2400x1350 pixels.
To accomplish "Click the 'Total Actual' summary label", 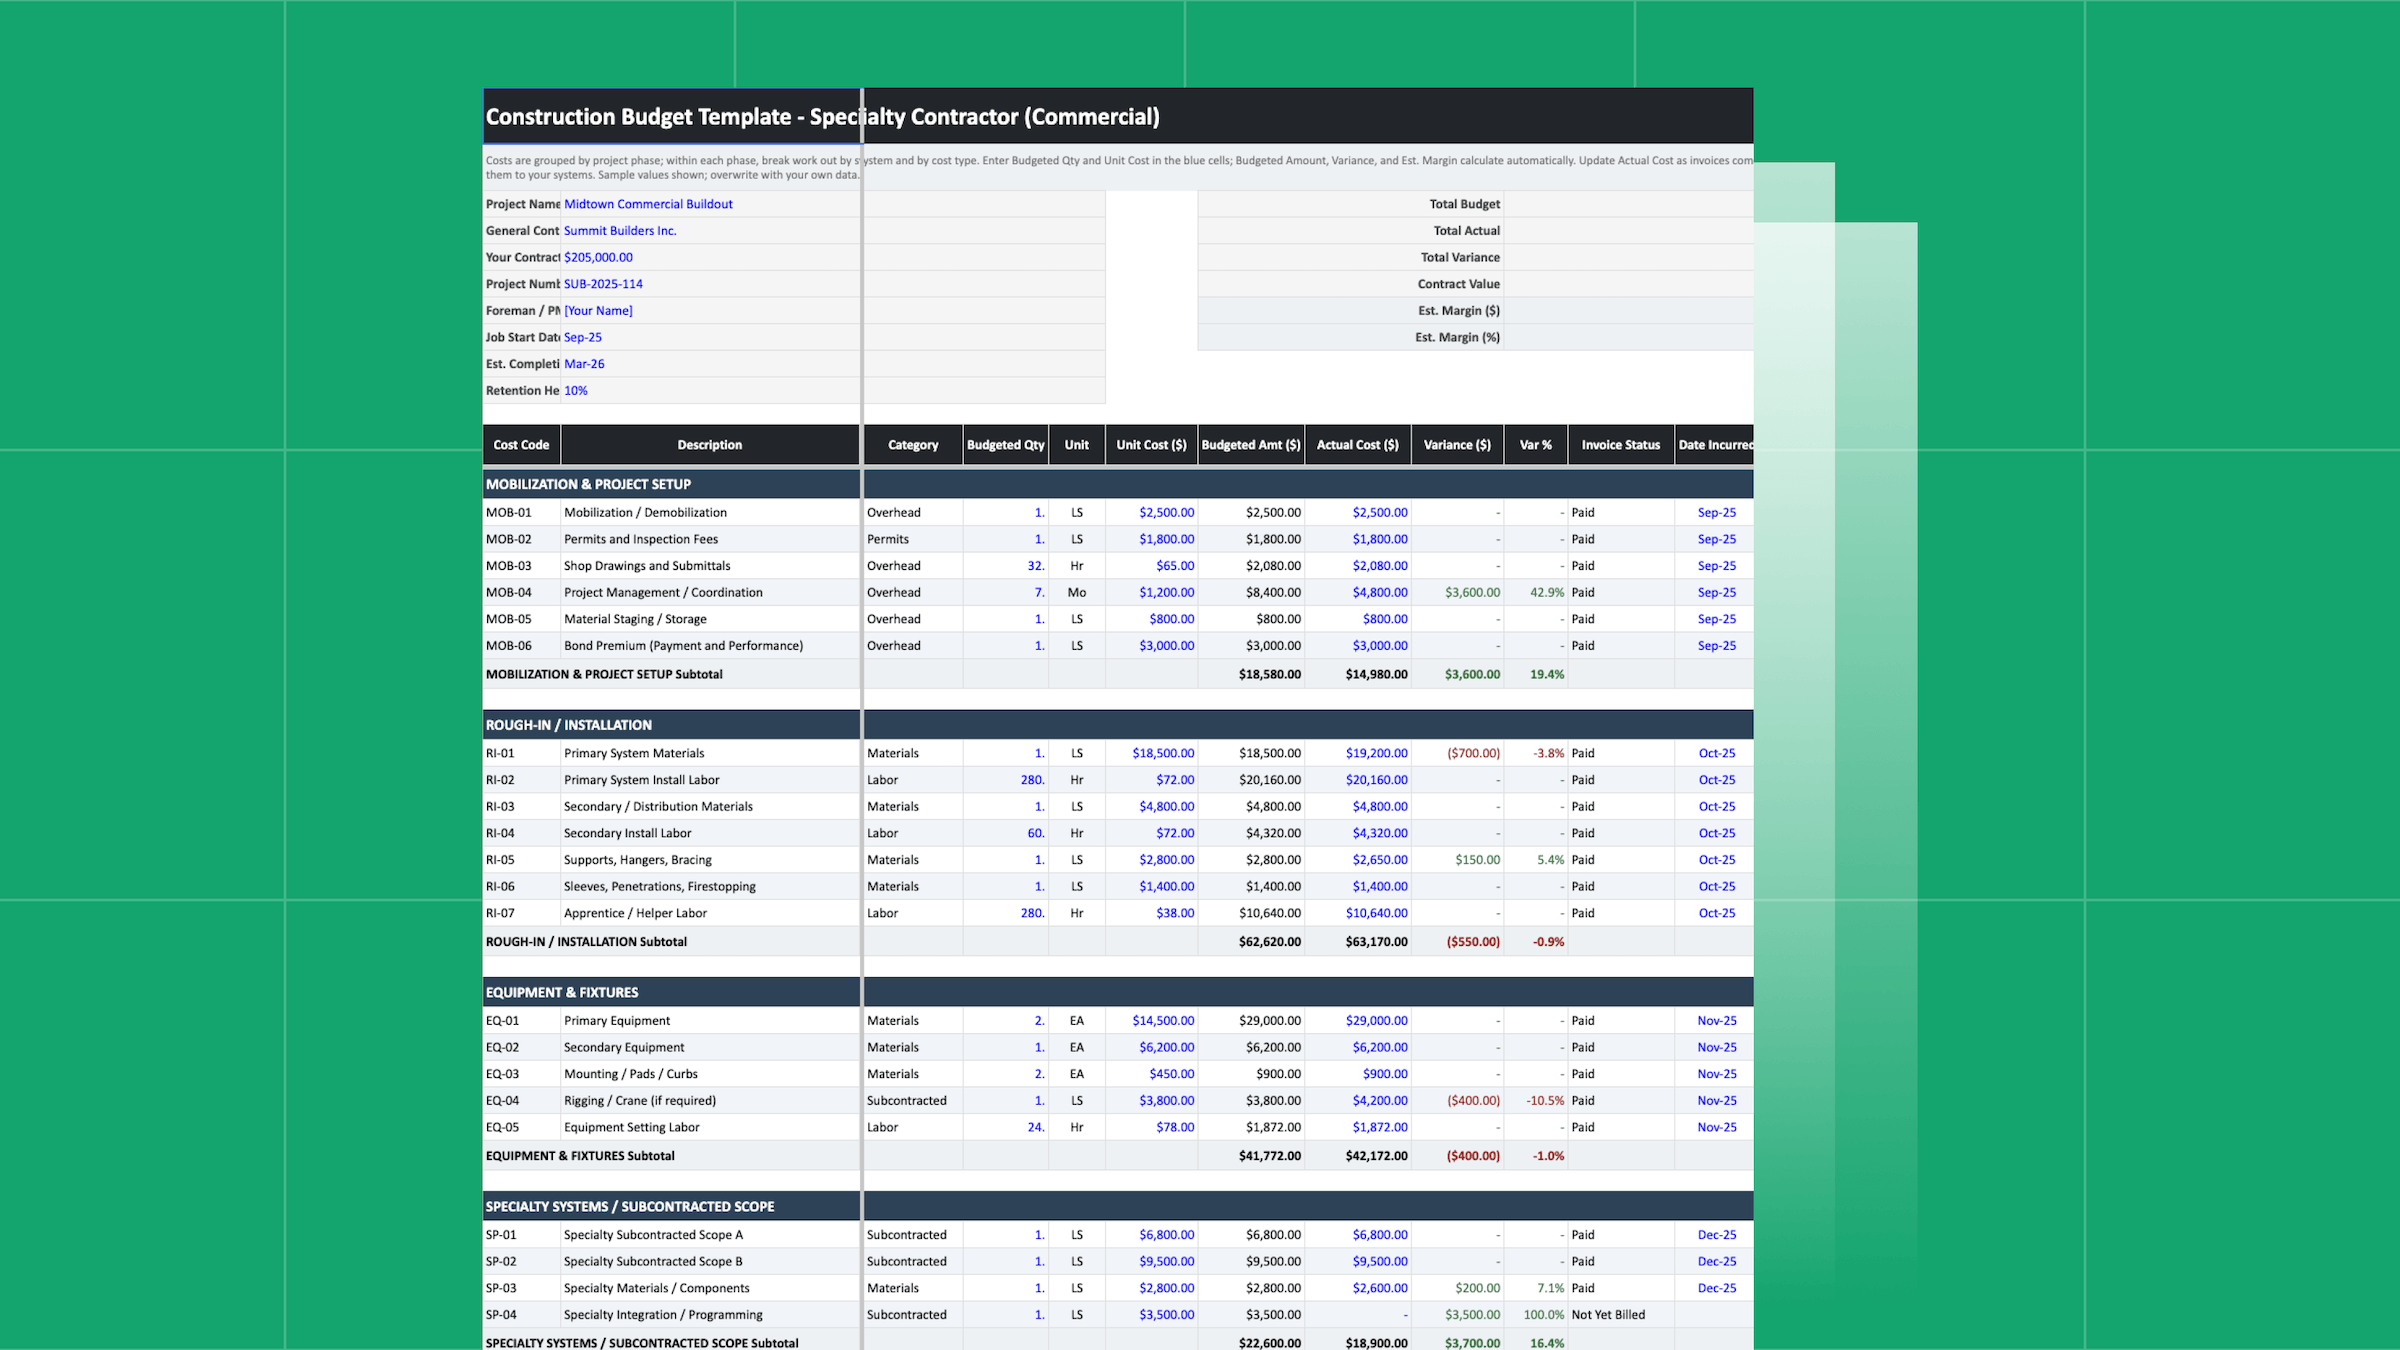I will click(x=1466, y=231).
